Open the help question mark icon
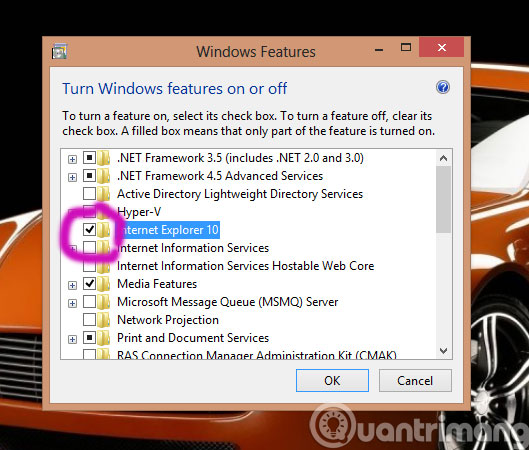The height and width of the screenshot is (450, 529). 443,87
